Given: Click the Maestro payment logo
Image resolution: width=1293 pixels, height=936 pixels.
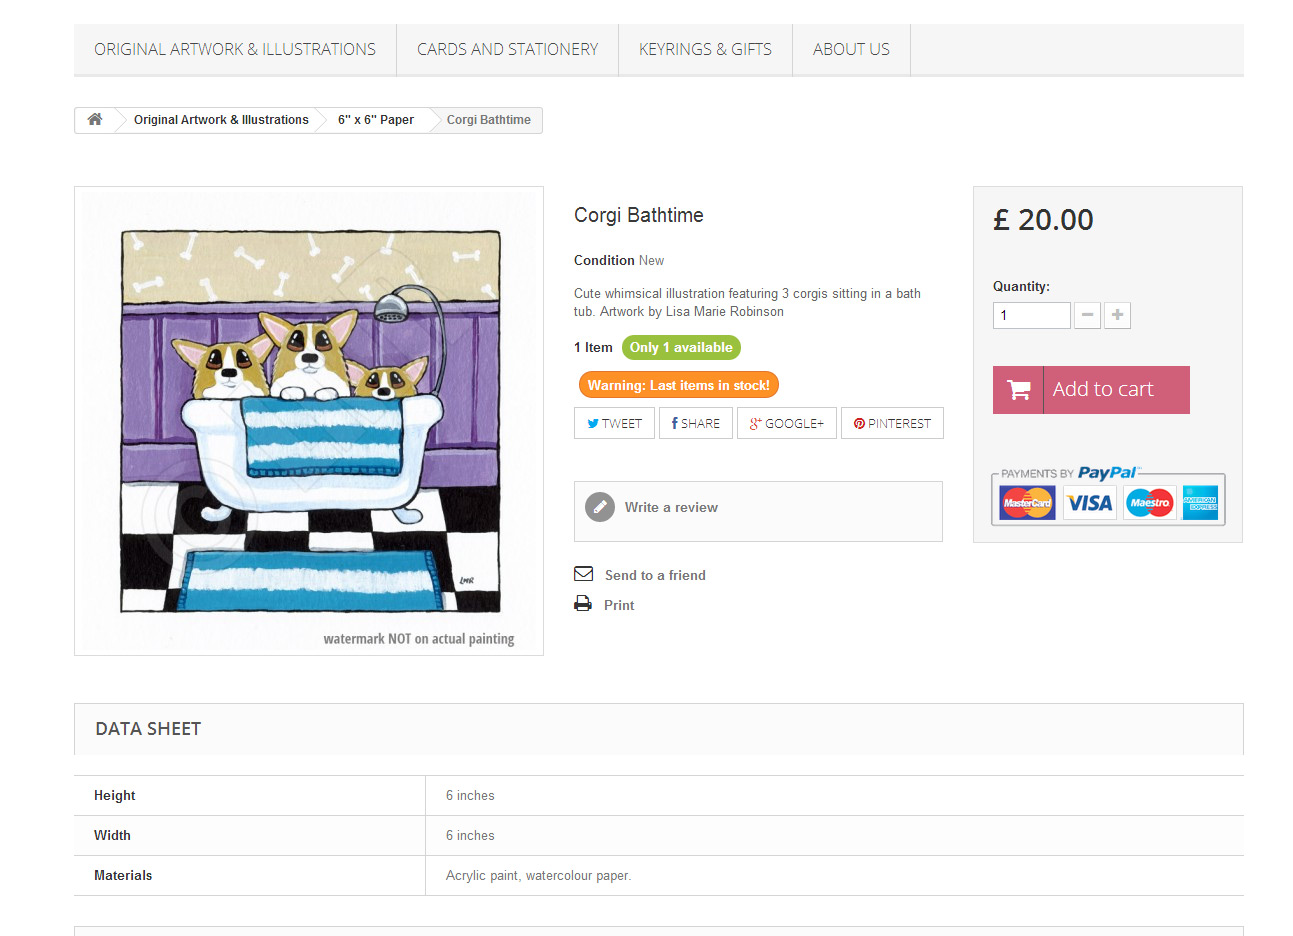Looking at the screenshot, I should [1149, 502].
